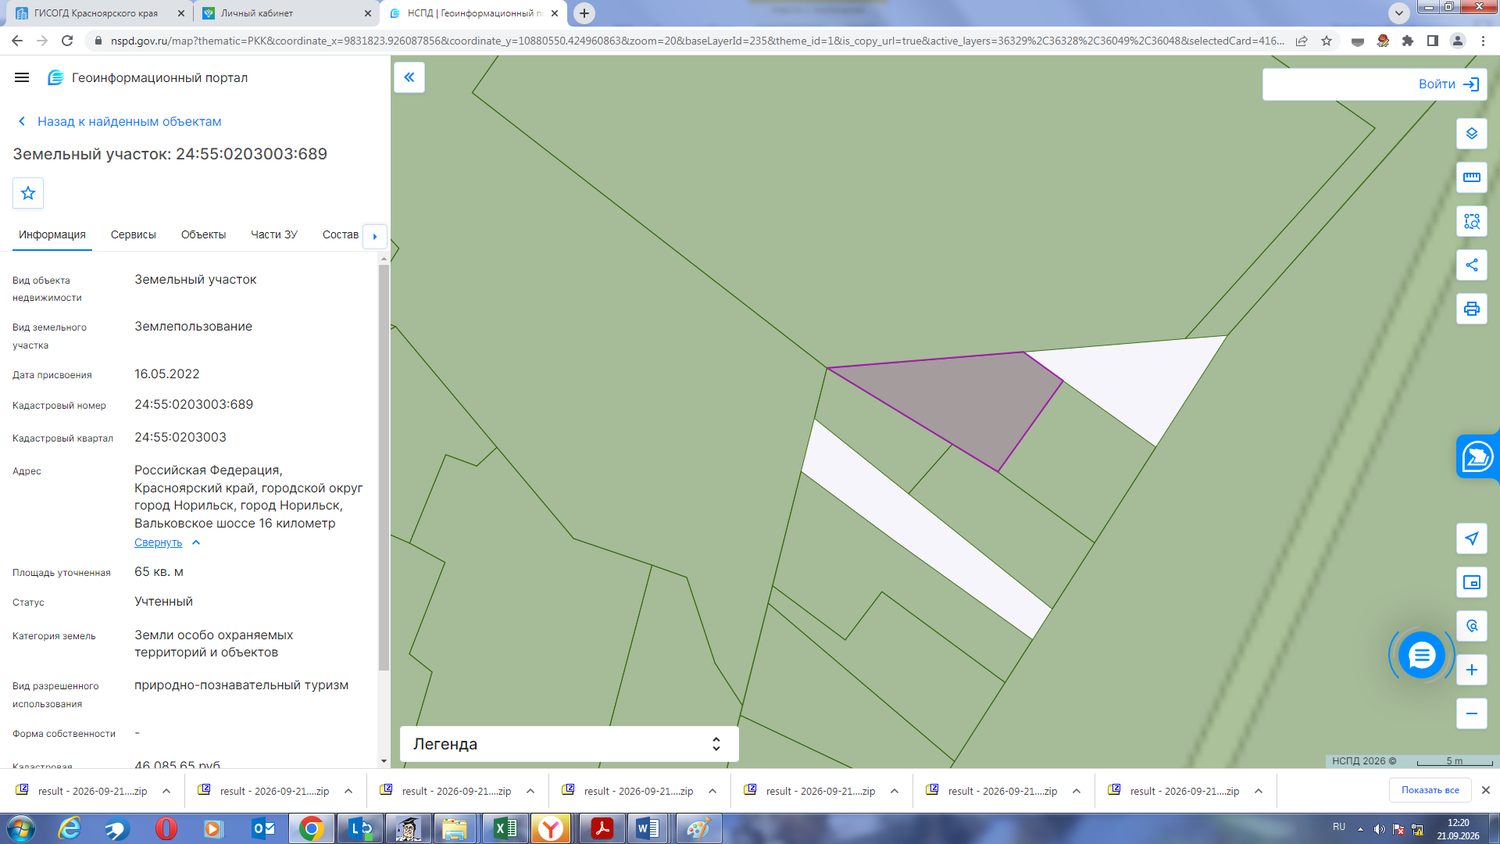This screenshot has width=1500, height=844.
Task: Click Показать все in downloads bar
Action: [x=1430, y=790]
